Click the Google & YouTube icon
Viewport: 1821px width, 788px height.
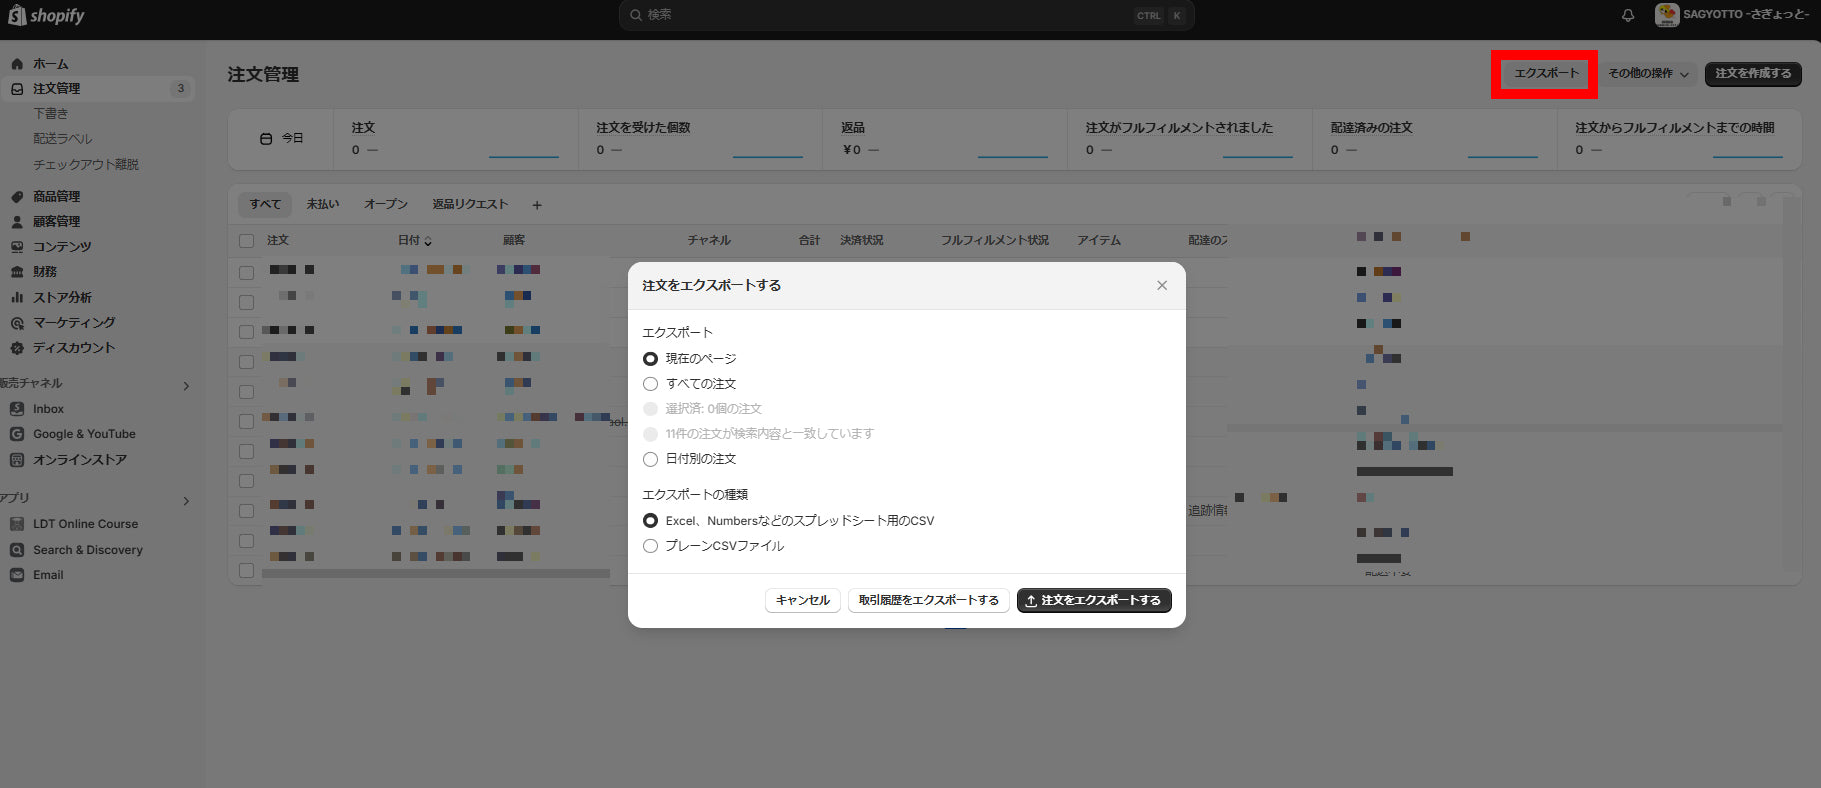[x=17, y=434]
